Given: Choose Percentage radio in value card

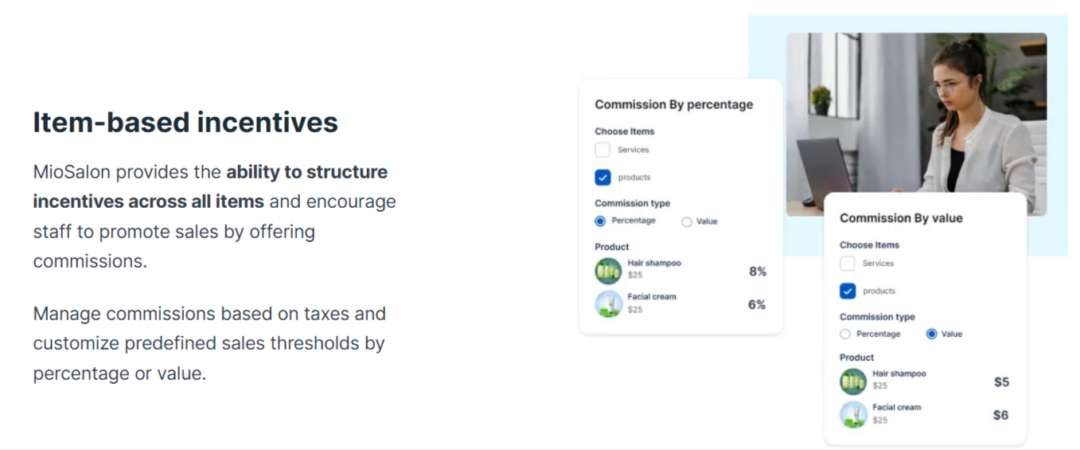Looking at the screenshot, I should point(845,334).
